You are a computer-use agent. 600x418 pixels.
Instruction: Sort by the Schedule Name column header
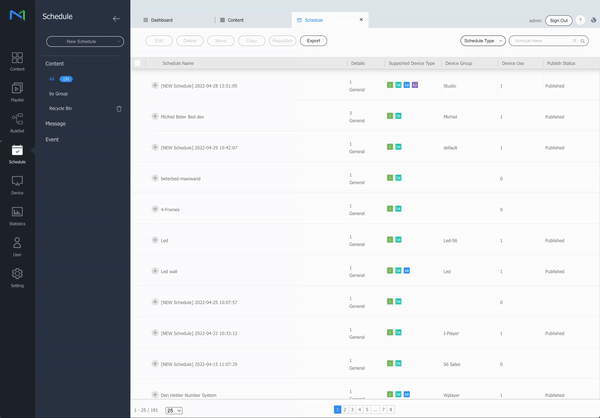[178, 63]
